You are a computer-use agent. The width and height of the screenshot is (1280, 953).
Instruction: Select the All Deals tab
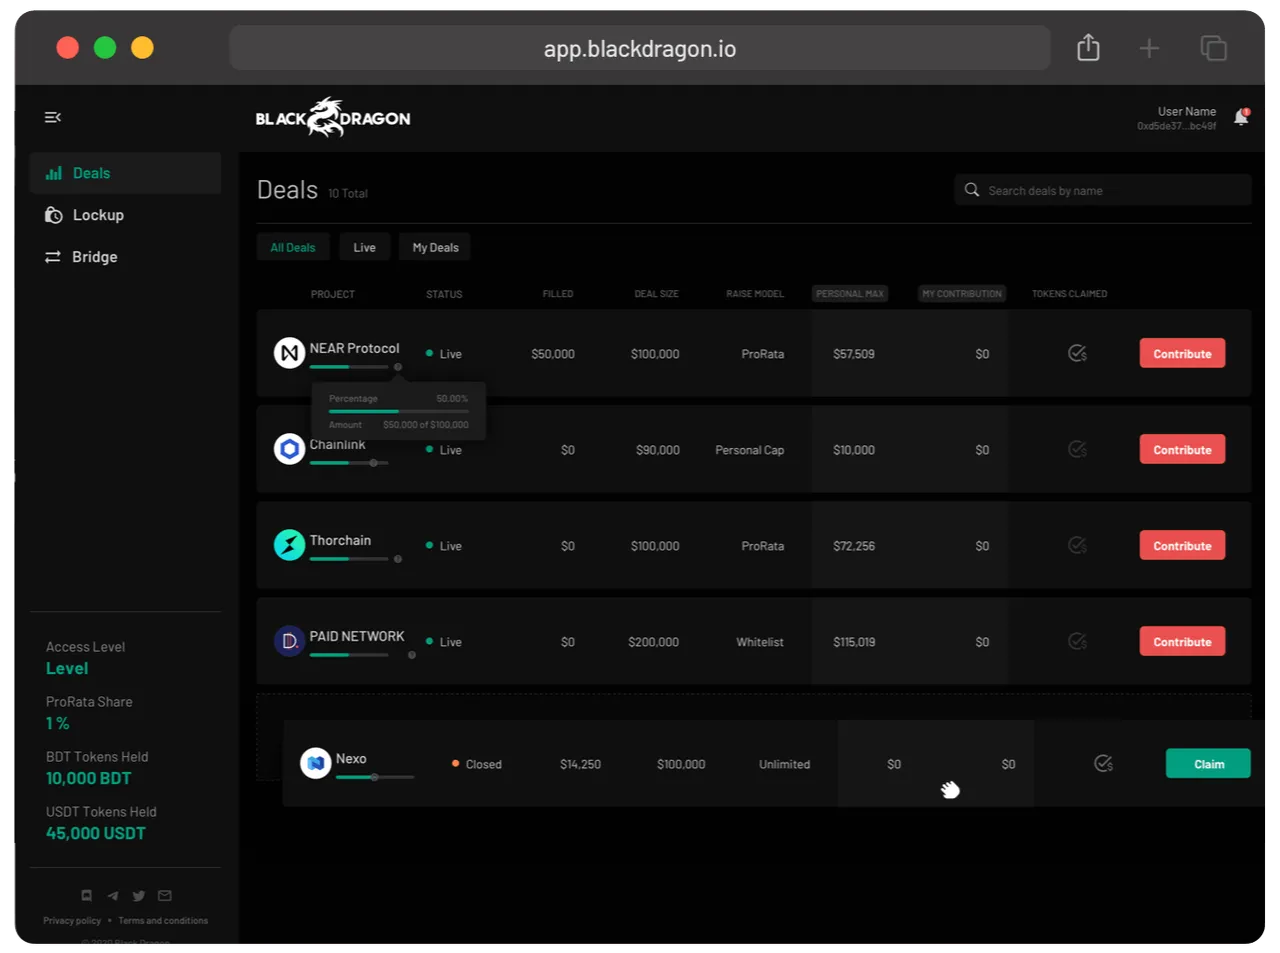tap(293, 247)
